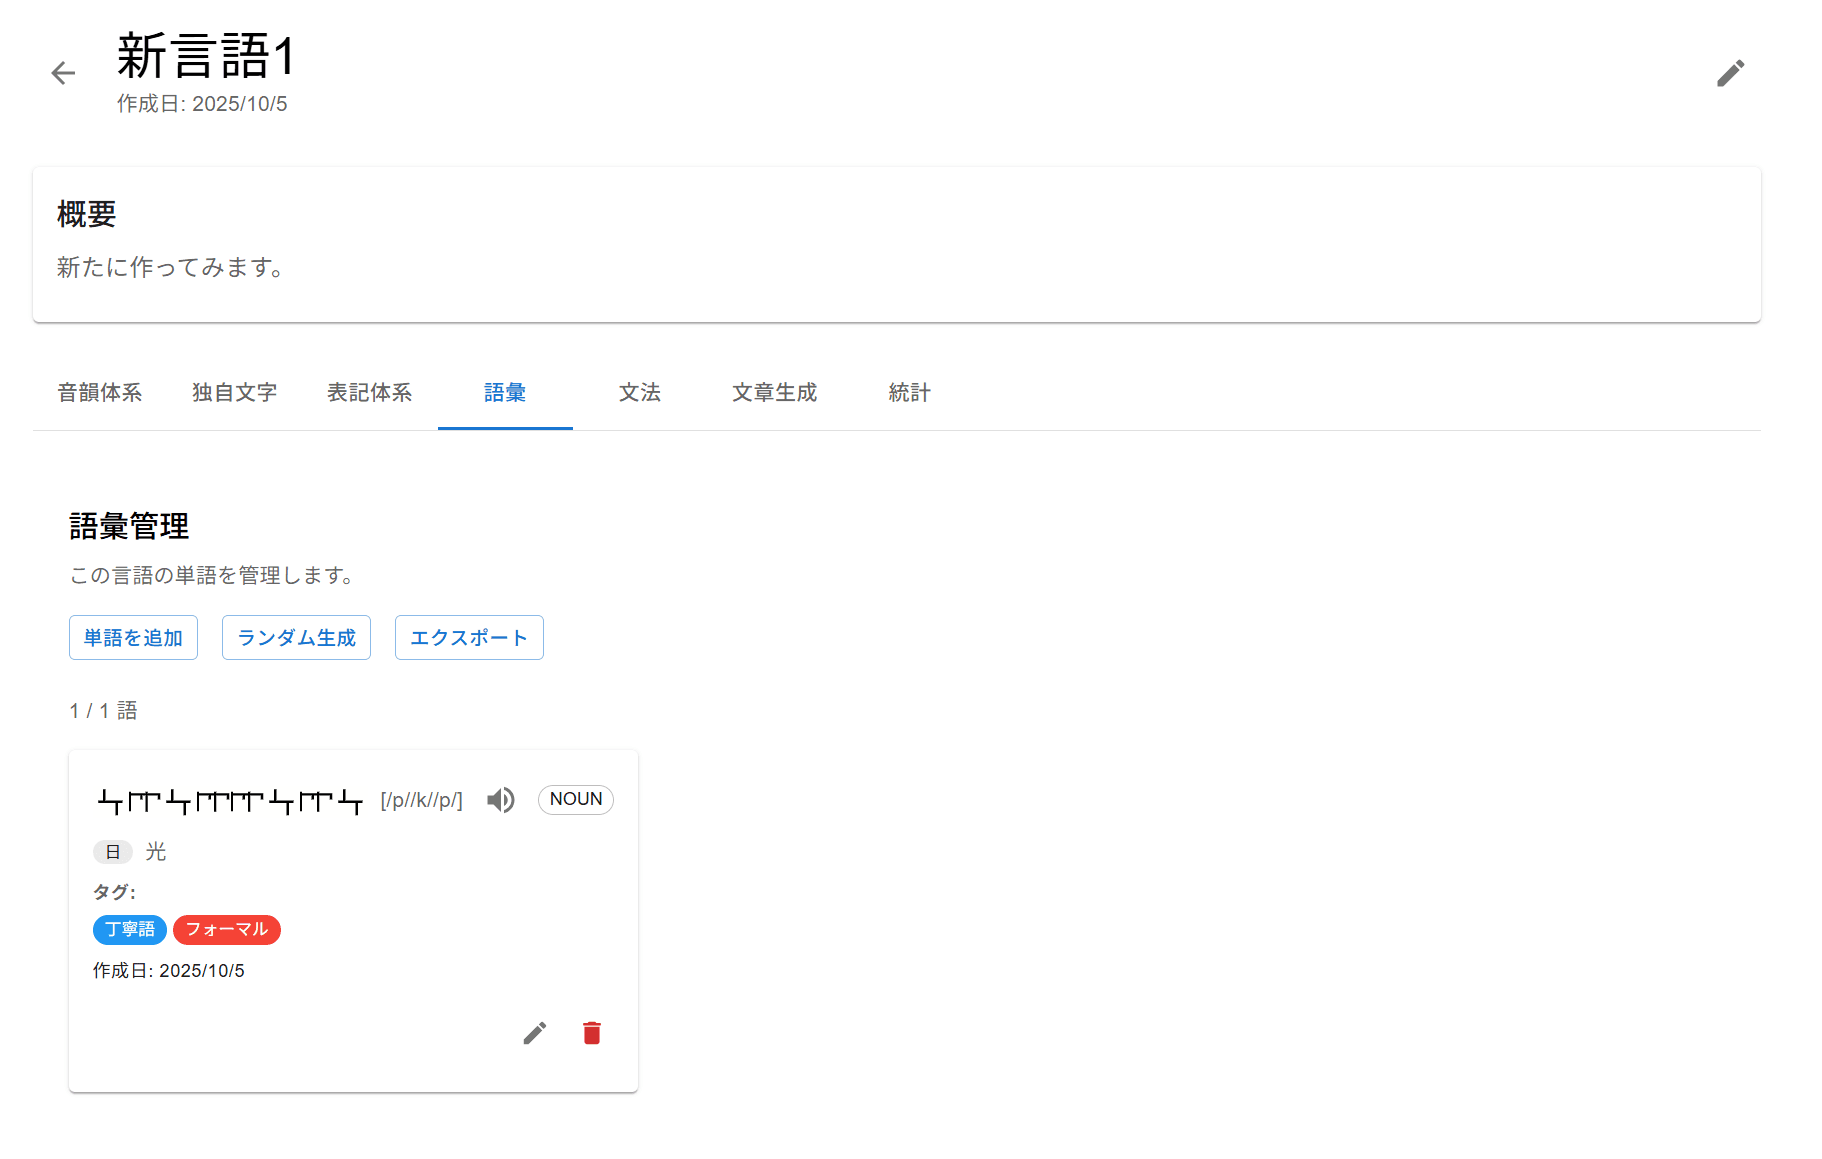
Task: Delete the word using red trash icon
Action: [x=592, y=1033]
